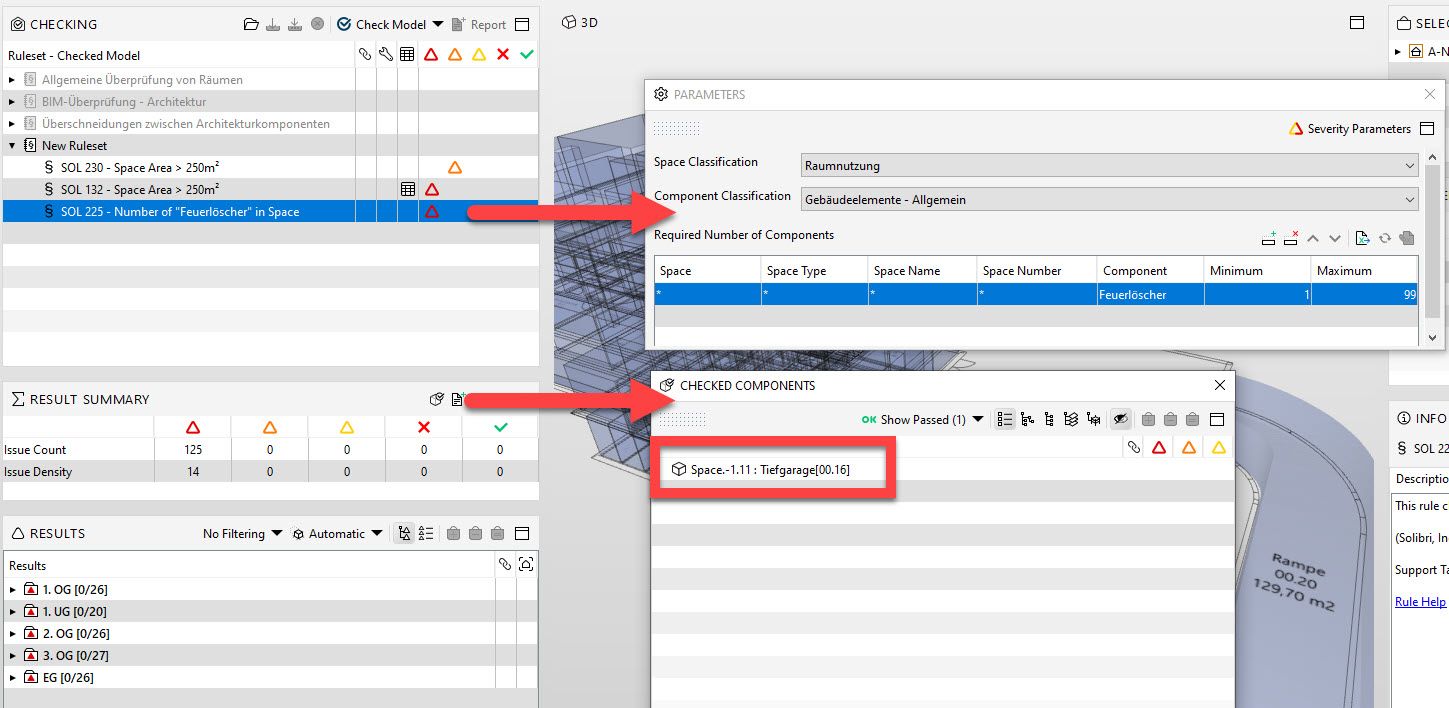This screenshot has height=708, width=1449.
Task: Maximize the Checking panel view
Action: click(x=521, y=24)
